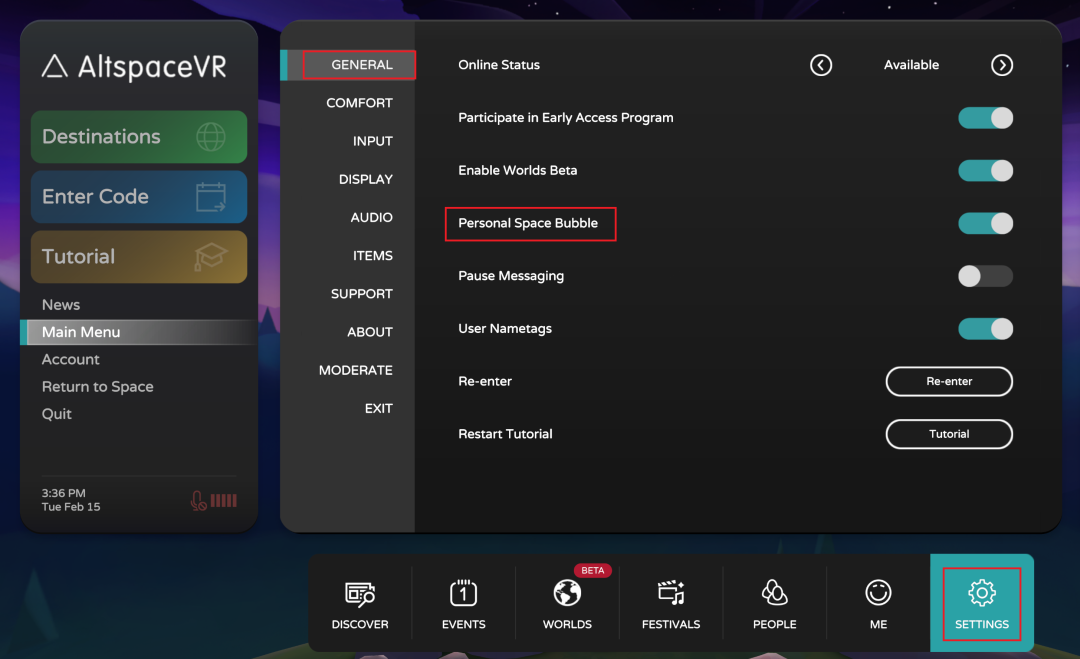Image resolution: width=1080 pixels, height=659 pixels.
Task: Click the muted microphone icon
Action: pos(198,501)
